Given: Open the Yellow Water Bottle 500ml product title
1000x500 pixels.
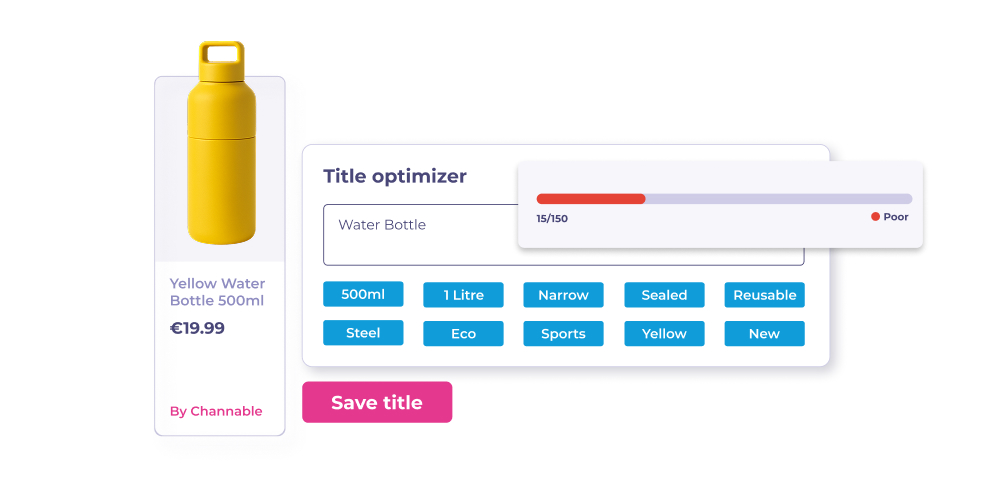Looking at the screenshot, I should [x=217, y=292].
